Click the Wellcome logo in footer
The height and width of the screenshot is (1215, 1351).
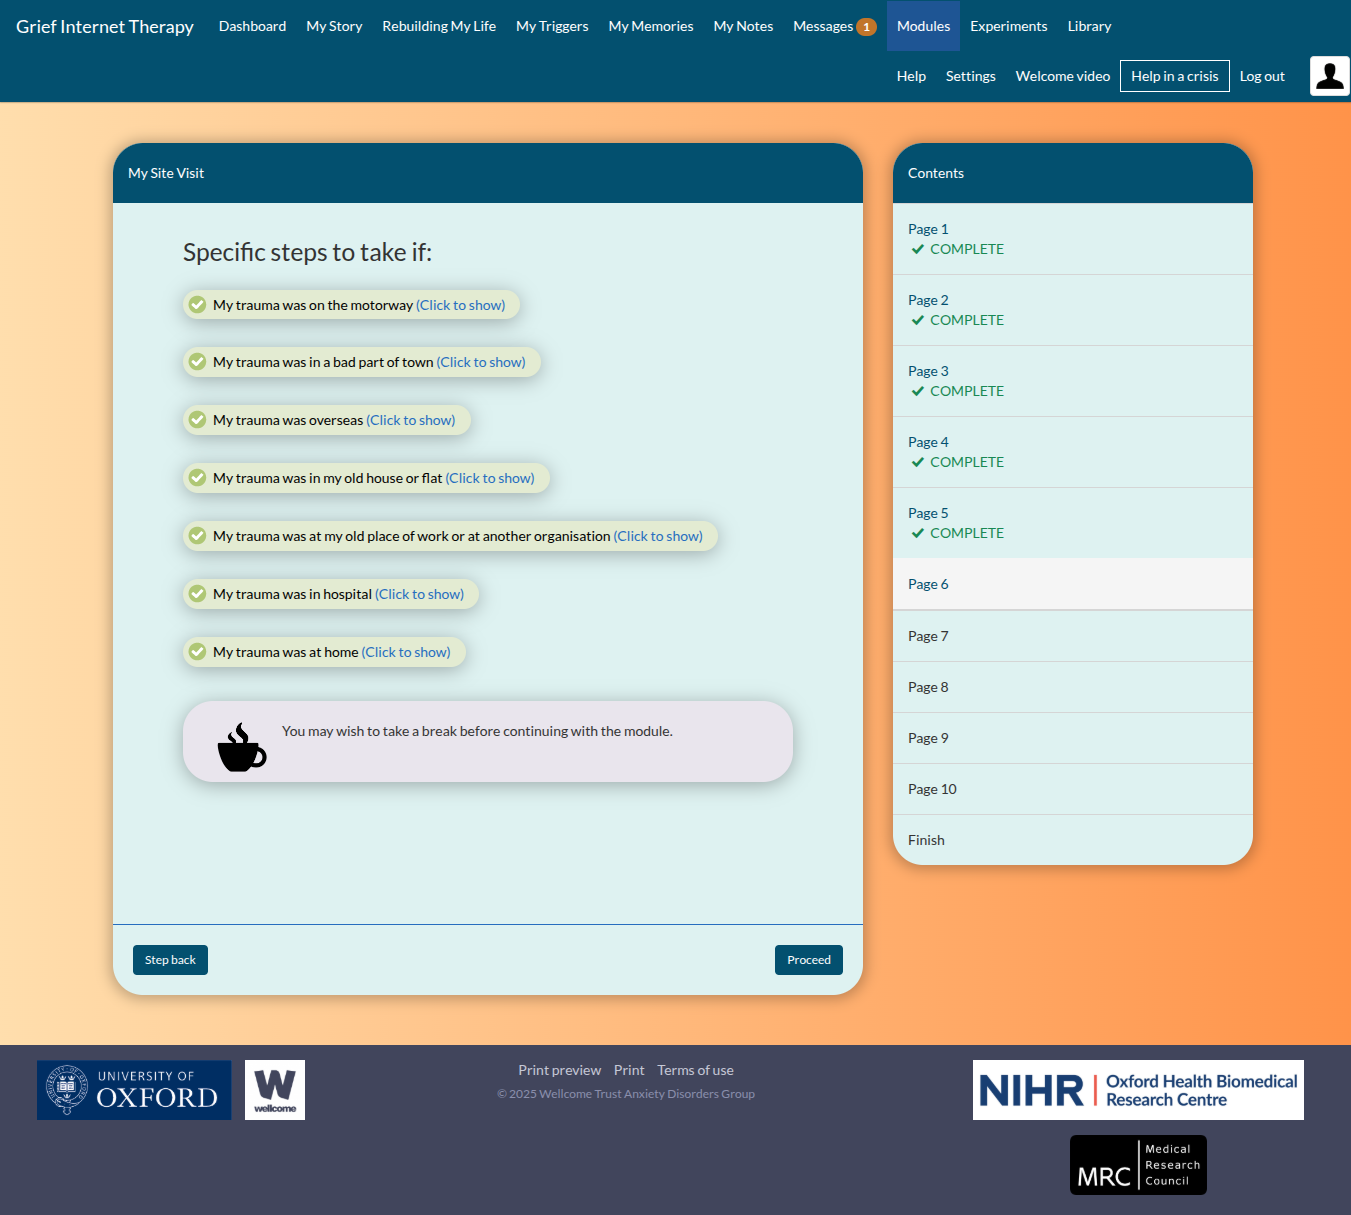click(x=275, y=1090)
